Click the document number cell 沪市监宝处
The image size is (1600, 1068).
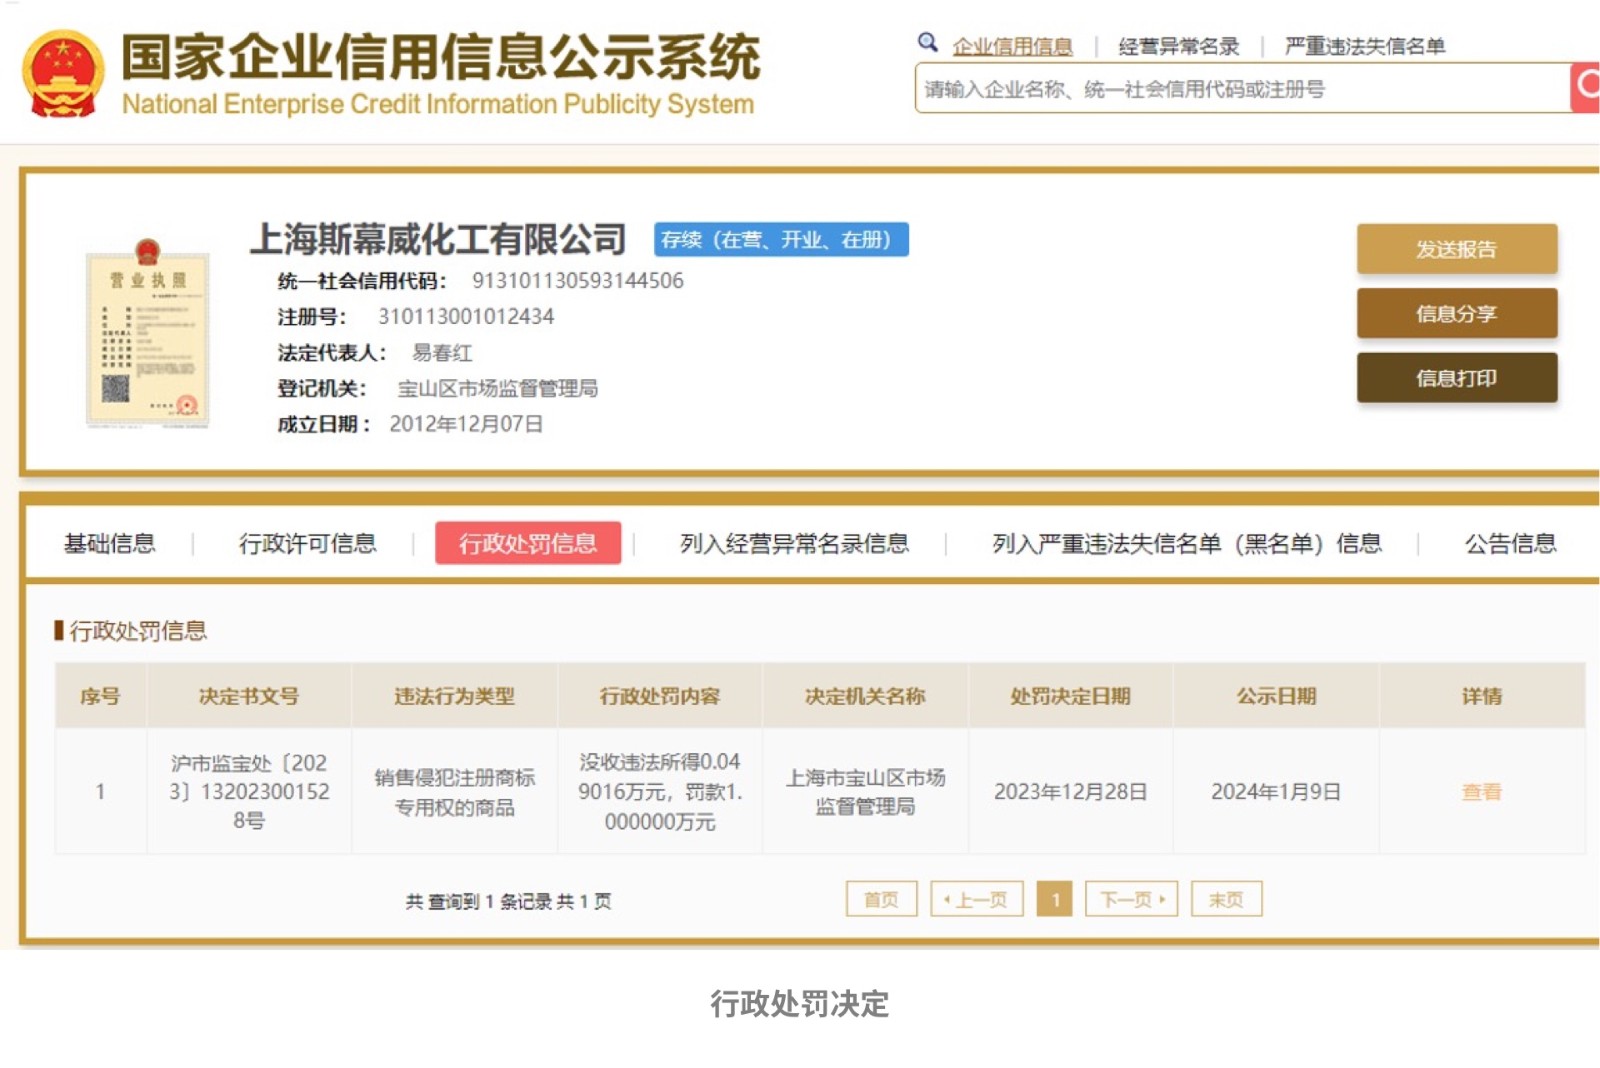pyautogui.click(x=249, y=792)
